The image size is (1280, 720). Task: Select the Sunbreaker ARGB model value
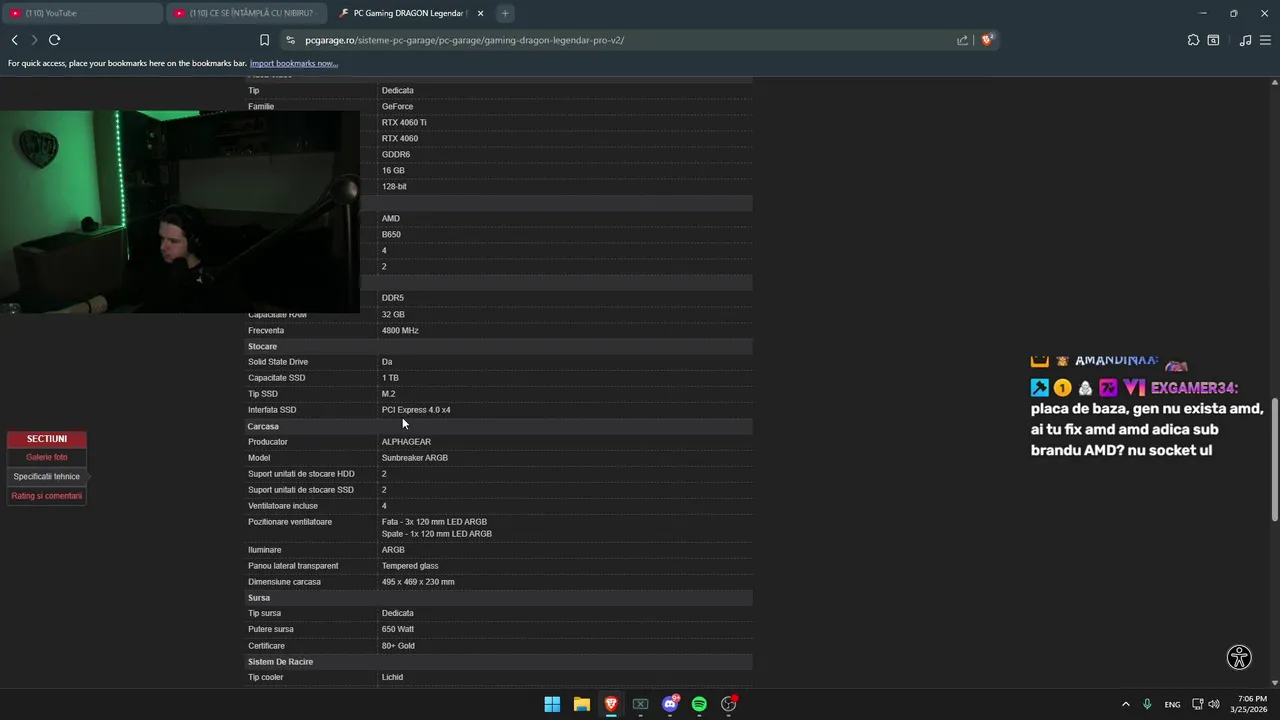point(415,458)
